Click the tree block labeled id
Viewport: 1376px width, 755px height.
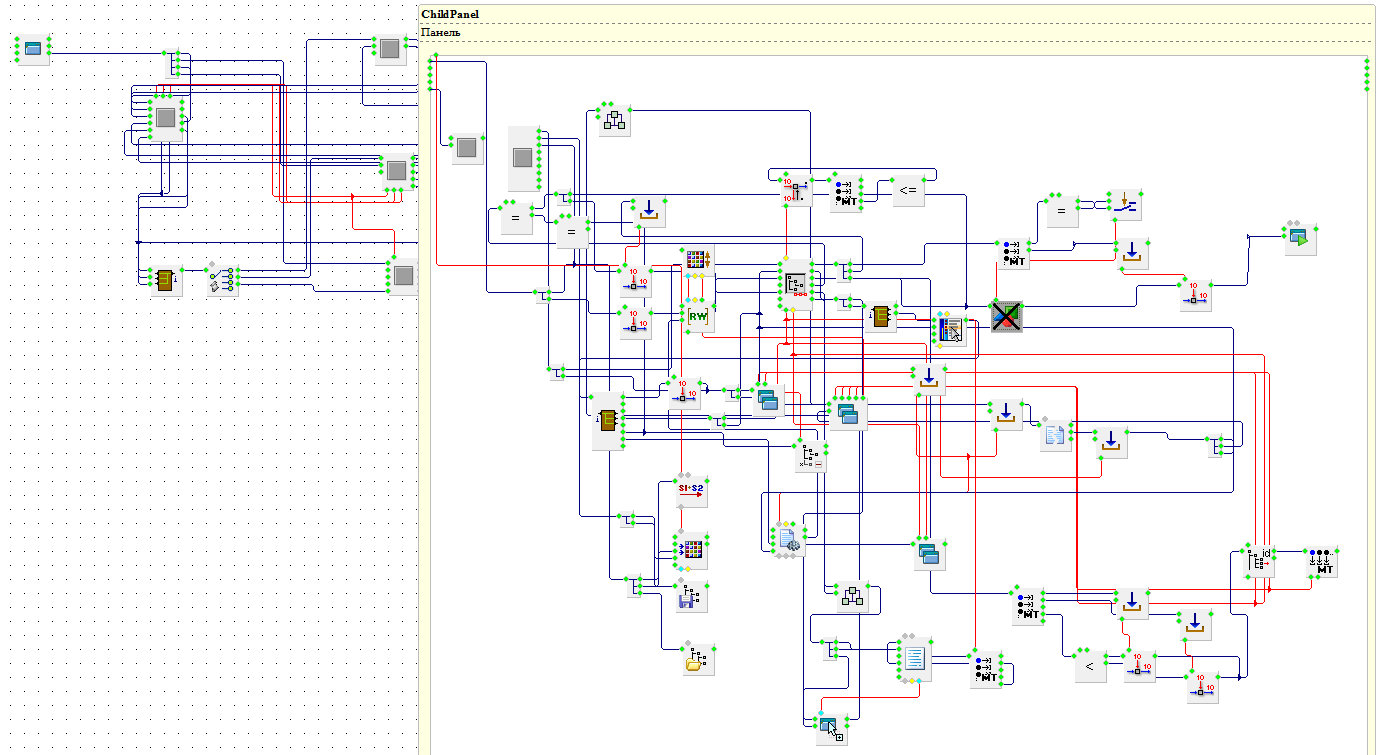1260,562
